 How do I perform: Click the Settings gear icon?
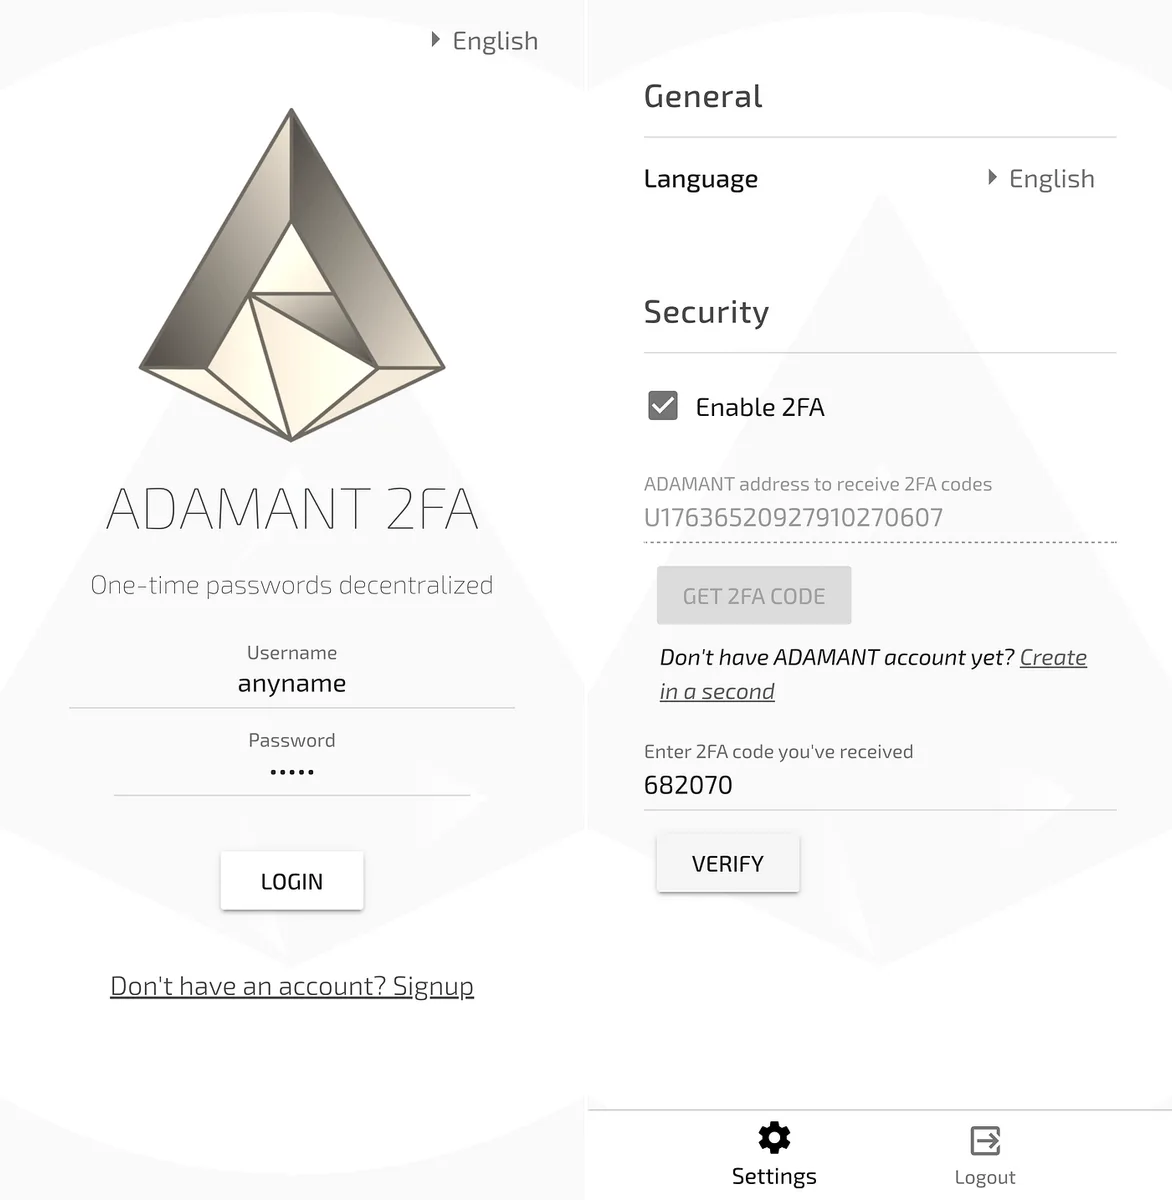pyautogui.click(x=774, y=1138)
